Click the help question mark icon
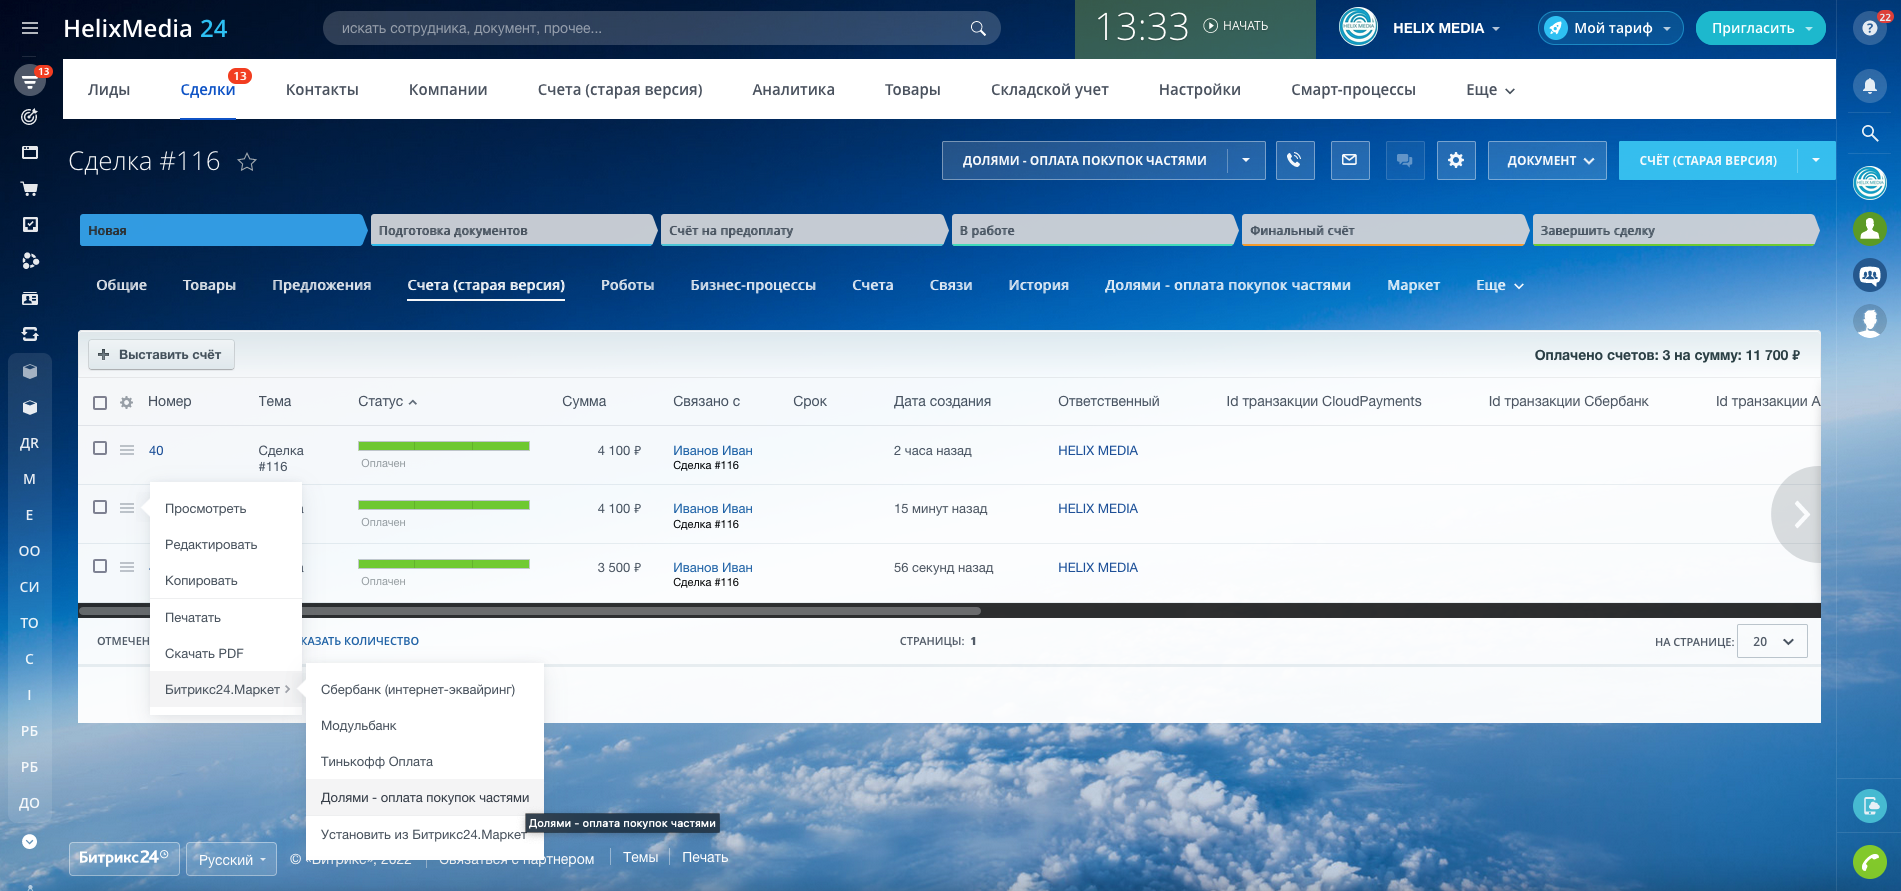Screen dimensions: 1901x891 click(1868, 28)
